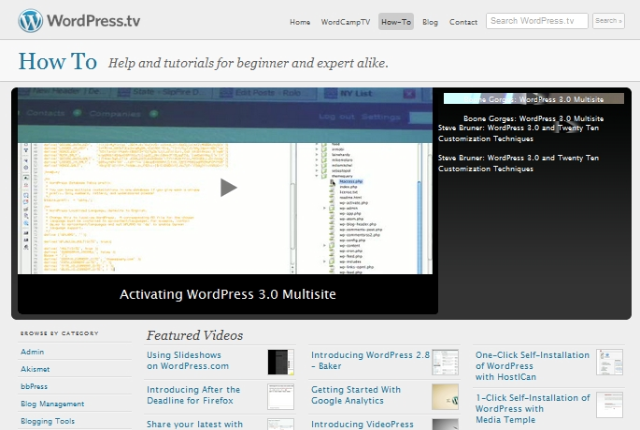Screen dimensions: 640x430
Task: Open Using Slideshows on WordPress.com video
Action: coord(188,361)
